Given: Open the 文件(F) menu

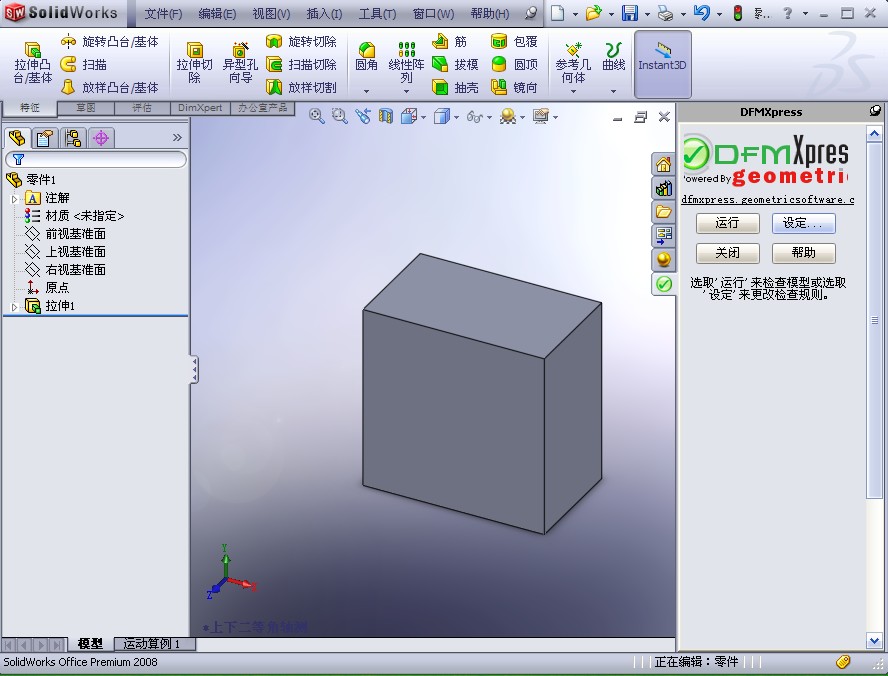Looking at the screenshot, I should [x=163, y=14].
